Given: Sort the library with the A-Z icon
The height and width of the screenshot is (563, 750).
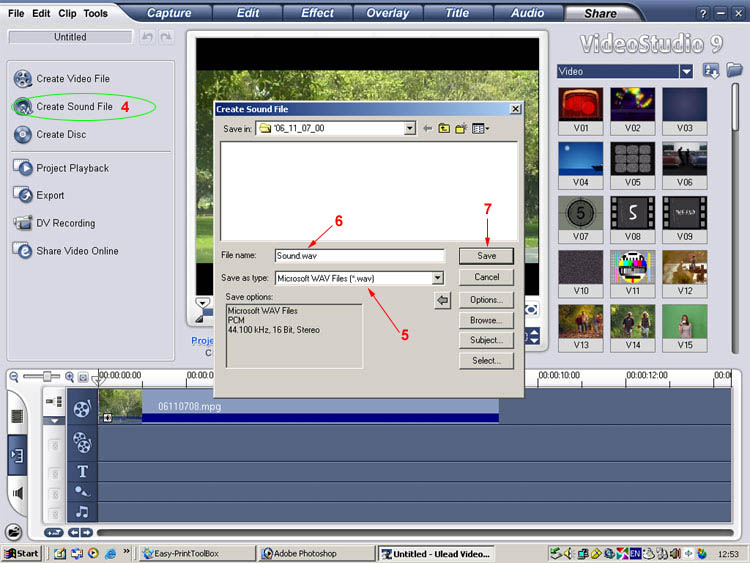Looking at the screenshot, I should (x=711, y=71).
